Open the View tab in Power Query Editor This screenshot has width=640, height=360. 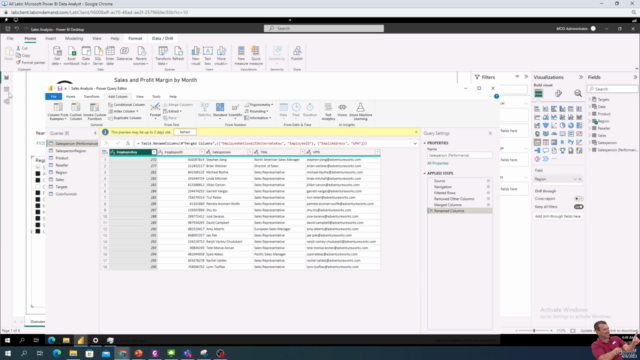(x=140, y=97)
